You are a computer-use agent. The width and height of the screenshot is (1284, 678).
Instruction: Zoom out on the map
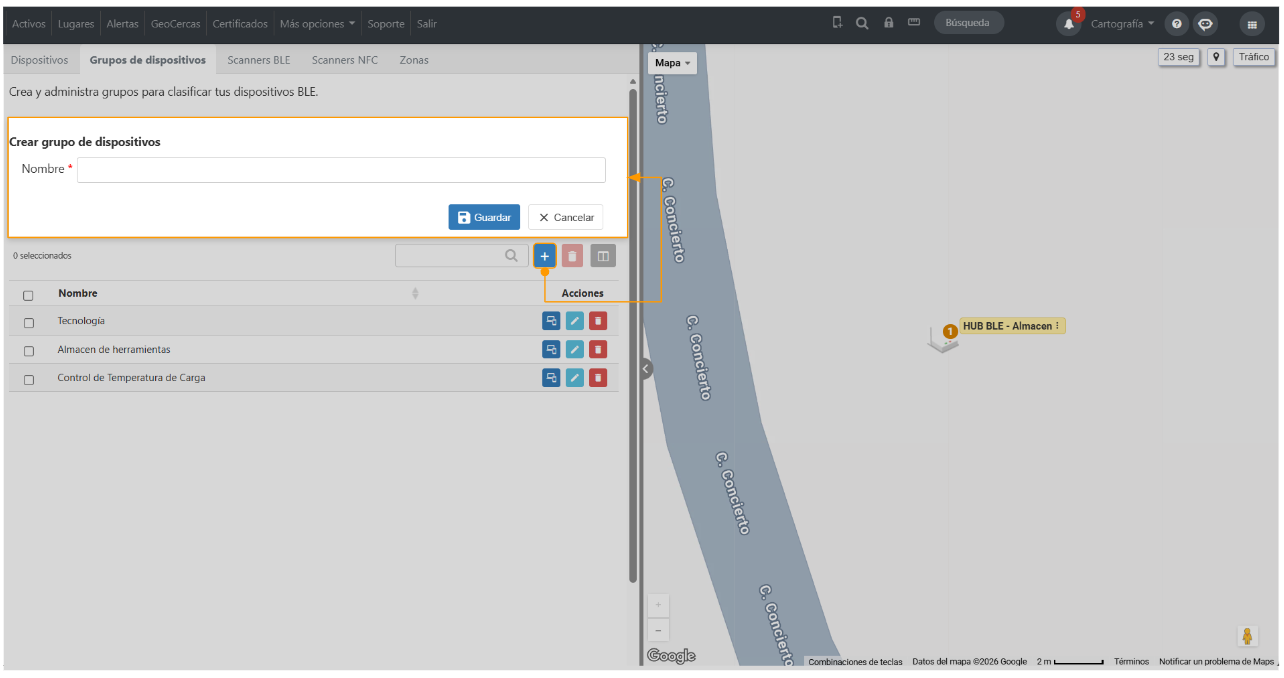658,630
